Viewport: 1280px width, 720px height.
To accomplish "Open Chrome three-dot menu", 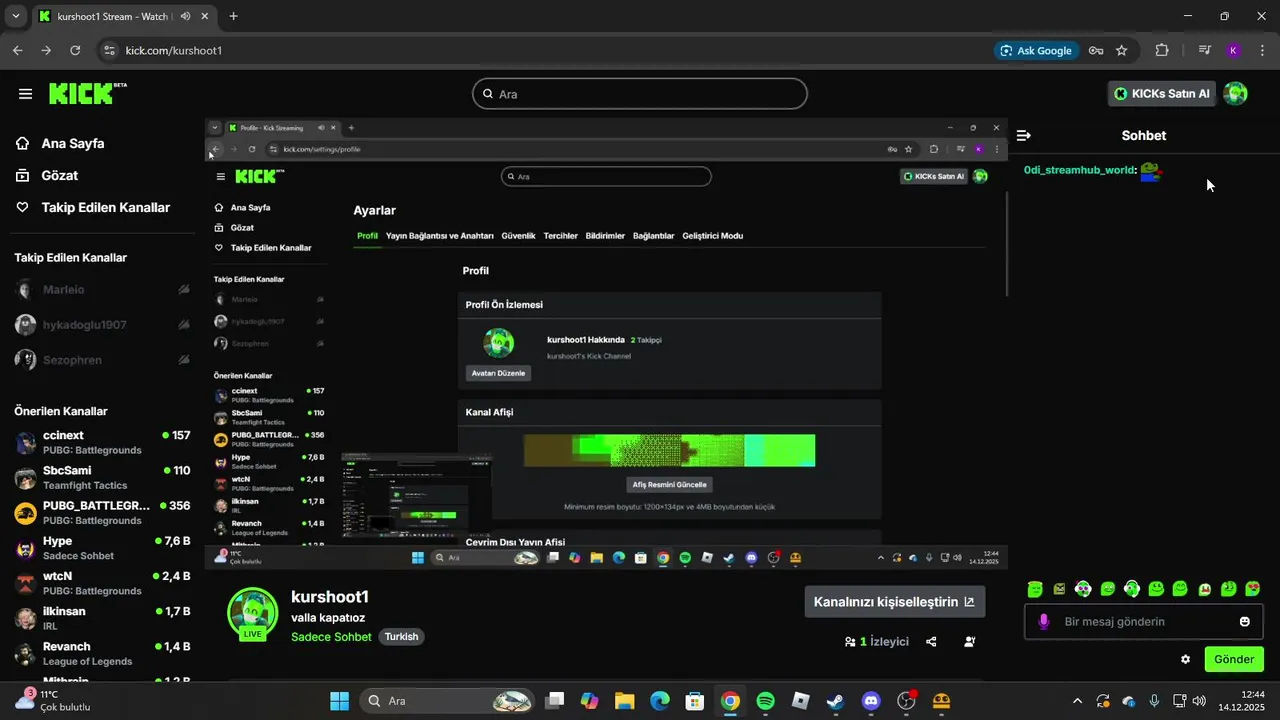I will pos(1261,50).
